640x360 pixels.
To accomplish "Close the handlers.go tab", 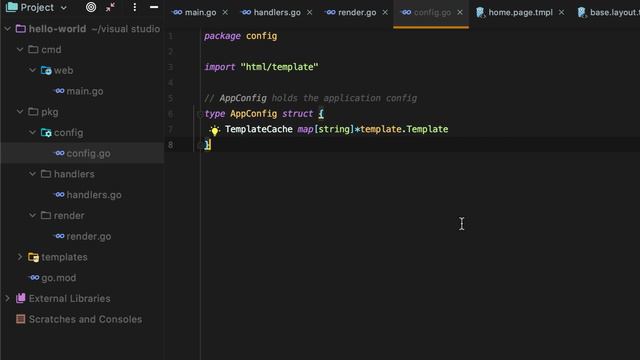I will click(x=309, y=13).
